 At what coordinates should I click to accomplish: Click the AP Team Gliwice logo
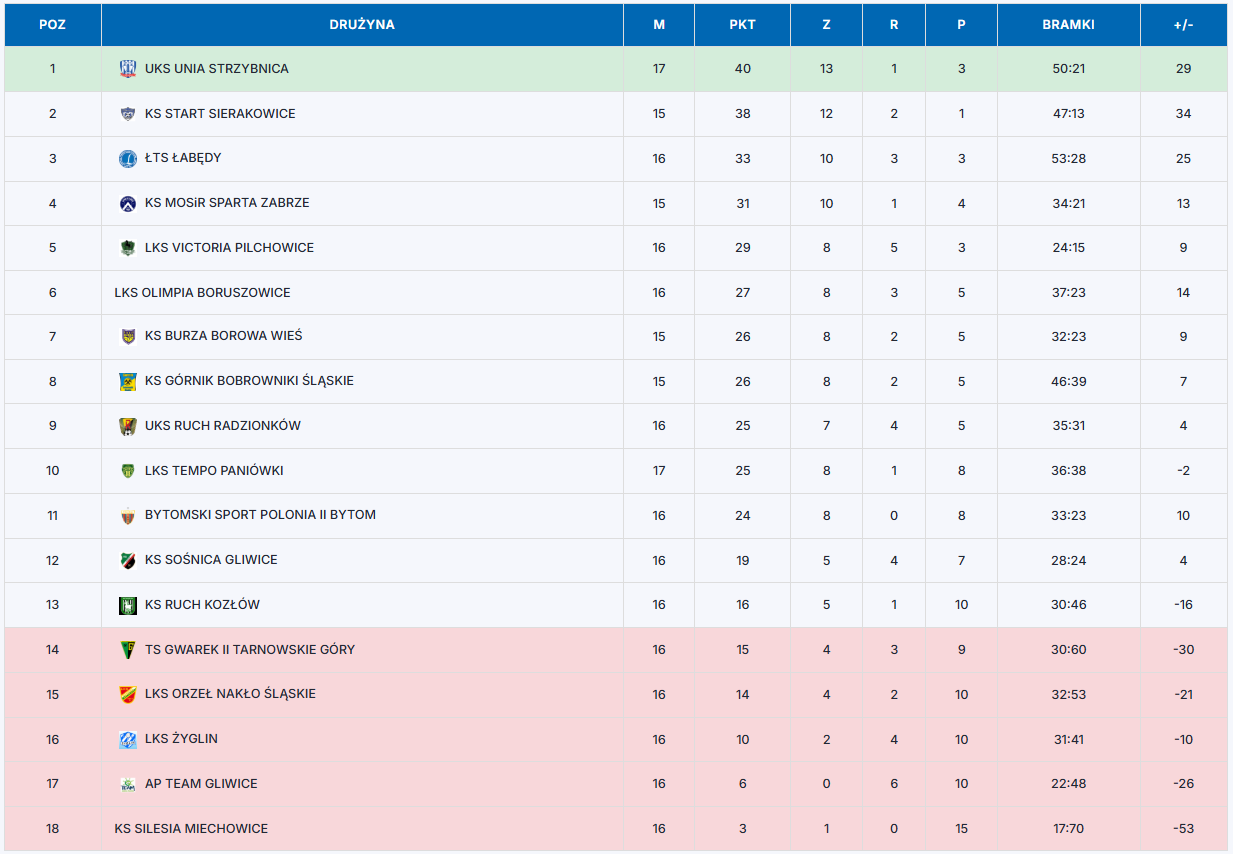pyautogui.click(x=128, y=784)
